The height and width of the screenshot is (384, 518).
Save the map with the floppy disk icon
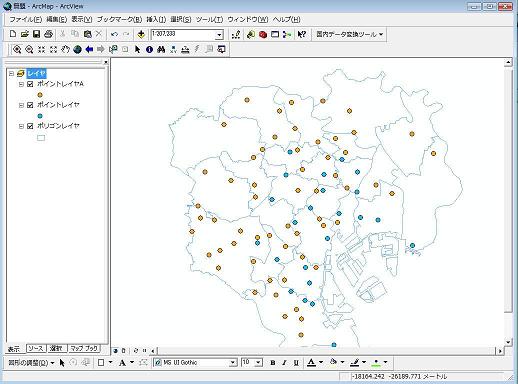(37, 34)
